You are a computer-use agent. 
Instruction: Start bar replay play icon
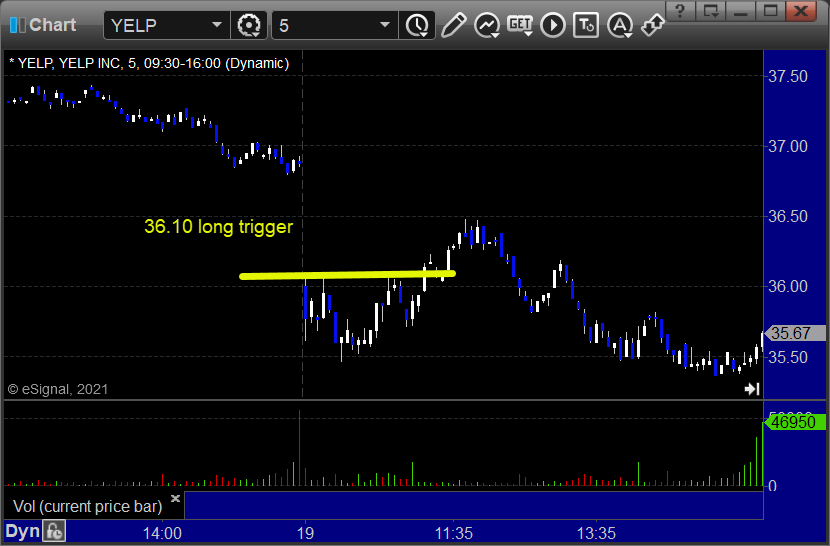(x=553, y=25)
